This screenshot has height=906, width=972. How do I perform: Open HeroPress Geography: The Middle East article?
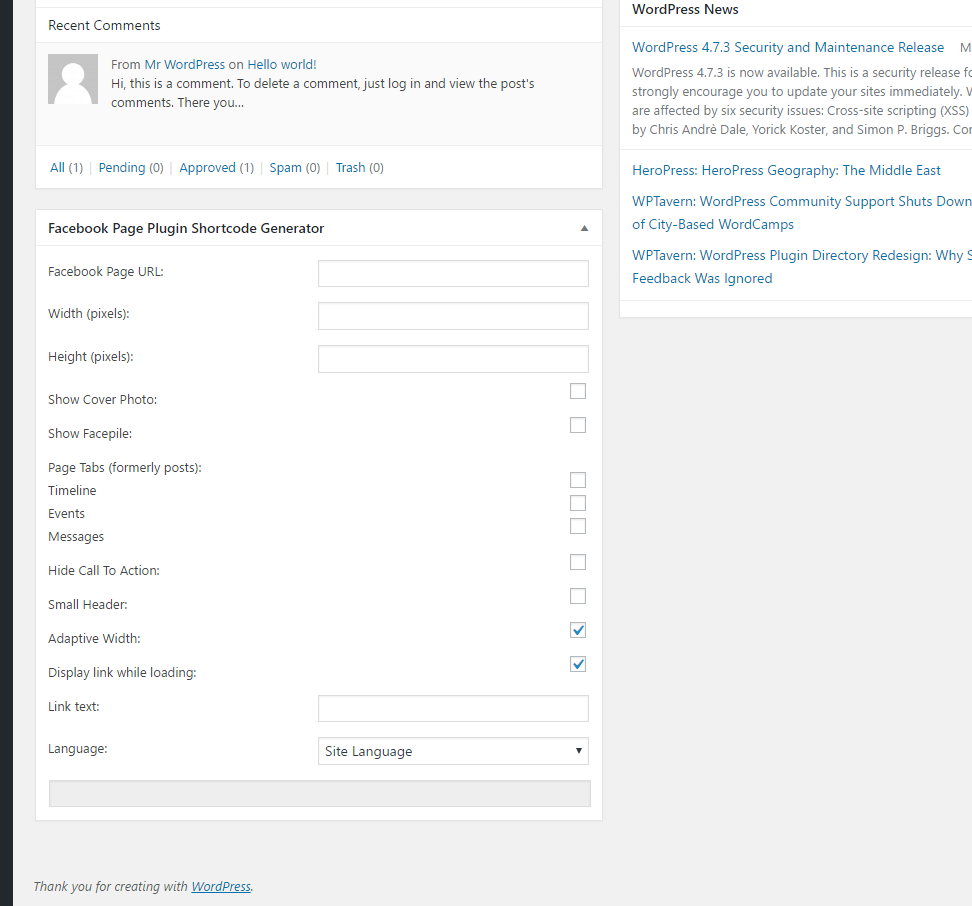pyautogui.click(x=786, y=170)
